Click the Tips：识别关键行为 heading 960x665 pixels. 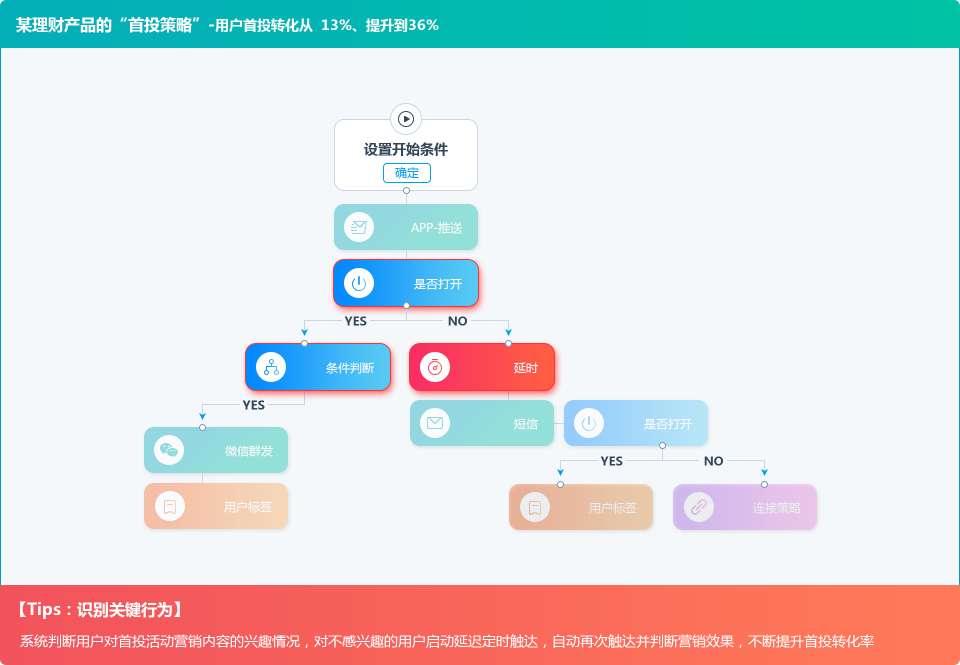tap(100, 609)
